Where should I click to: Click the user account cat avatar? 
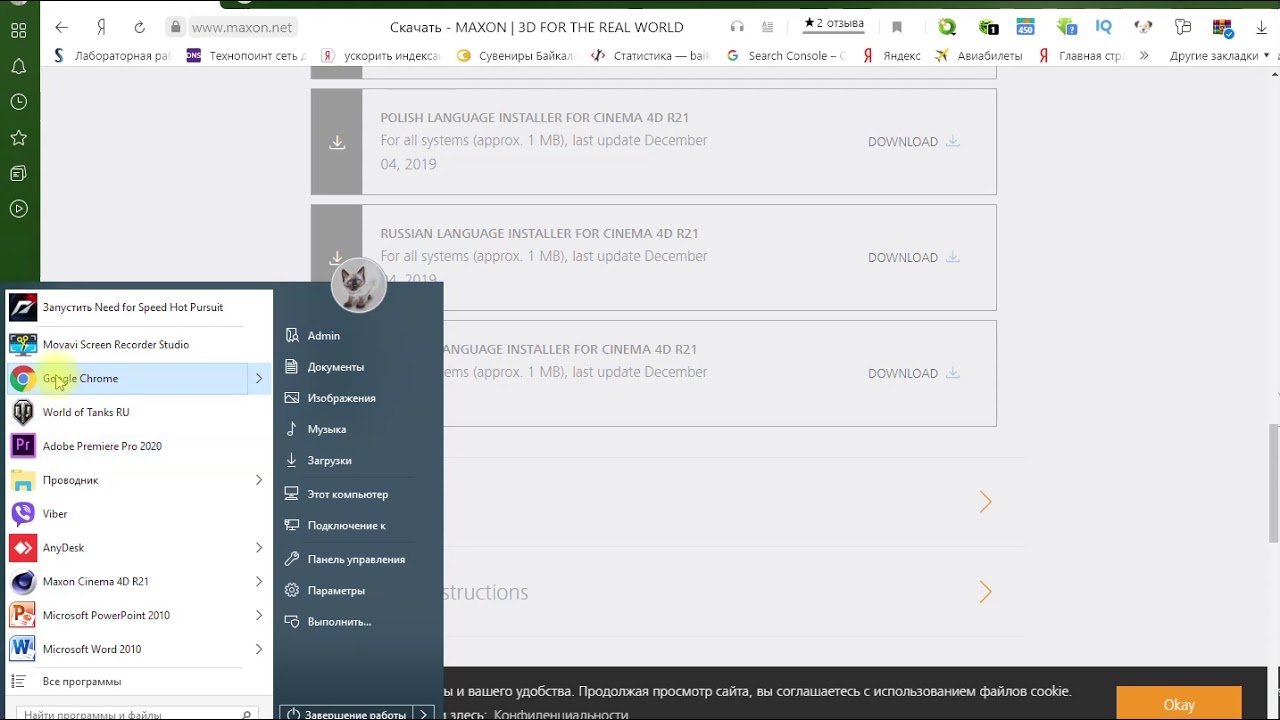pos(358,286)
